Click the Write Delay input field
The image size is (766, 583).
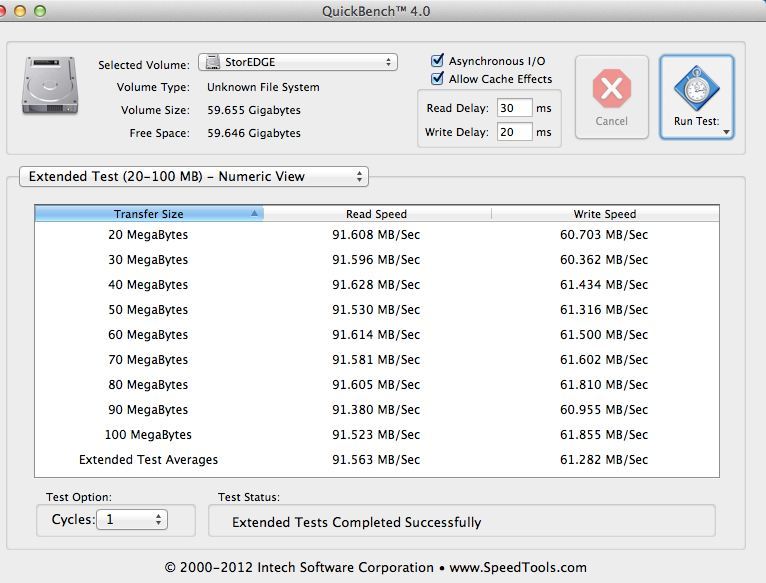(x=514, y=132)
